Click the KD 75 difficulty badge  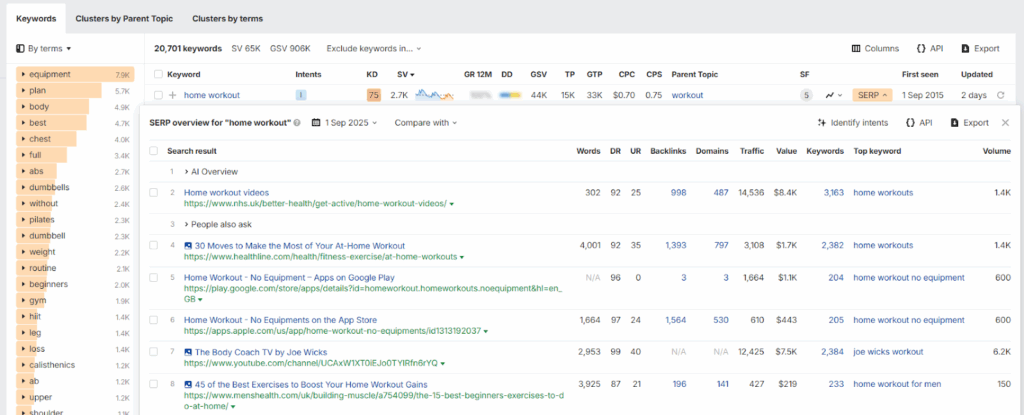374,95
